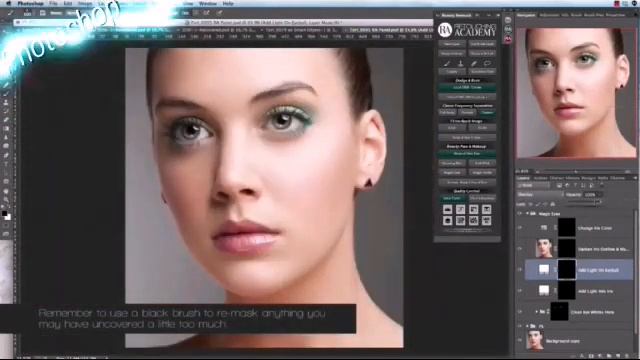Click green Frequency Separation button on right
Image resolution: width=640 pixels, height=360 pixels.
pos(487,112)
